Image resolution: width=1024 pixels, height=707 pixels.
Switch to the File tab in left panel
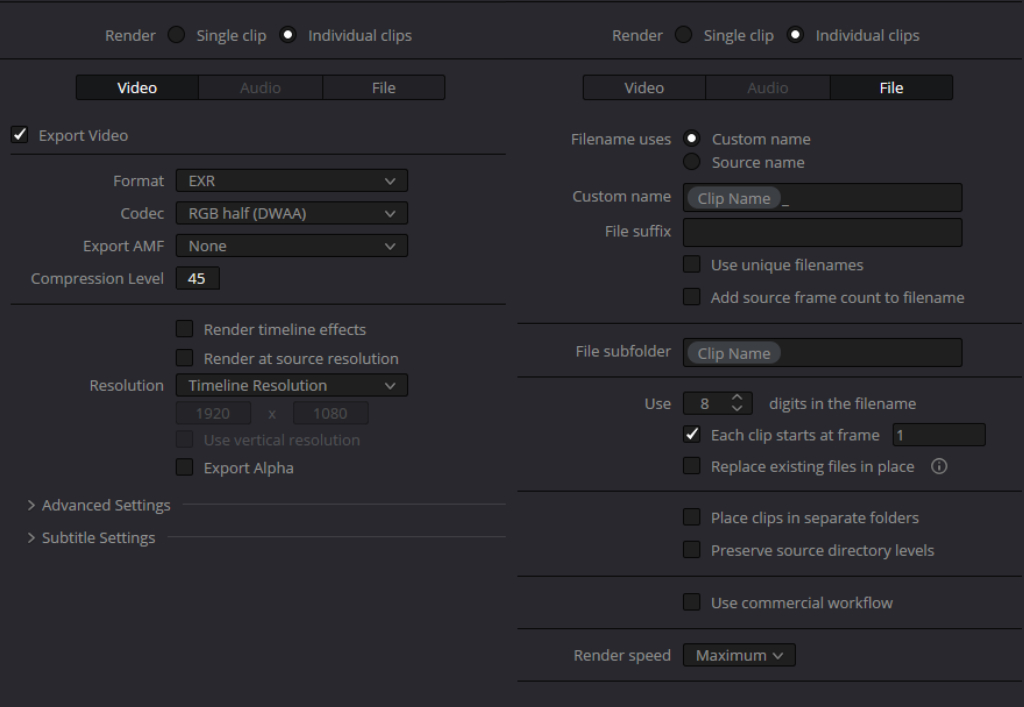coord(384,88)
